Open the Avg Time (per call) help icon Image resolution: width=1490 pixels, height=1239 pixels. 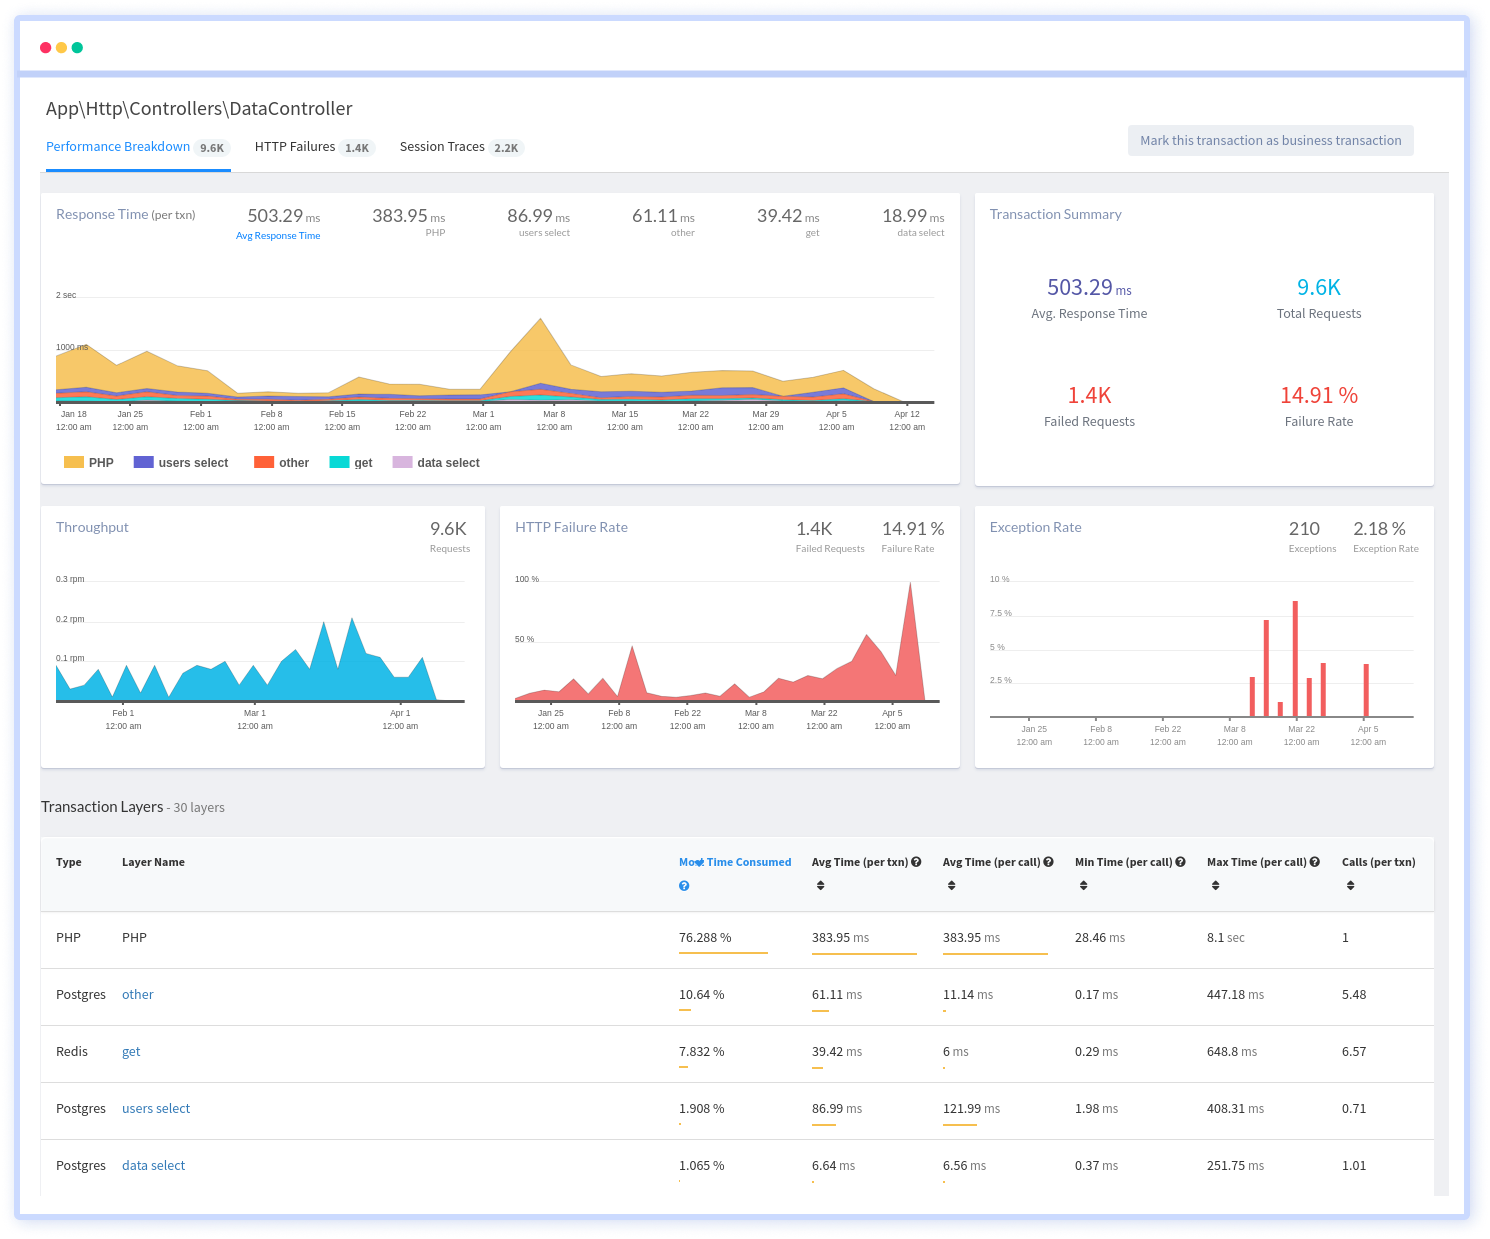[x=1047, y=861]
